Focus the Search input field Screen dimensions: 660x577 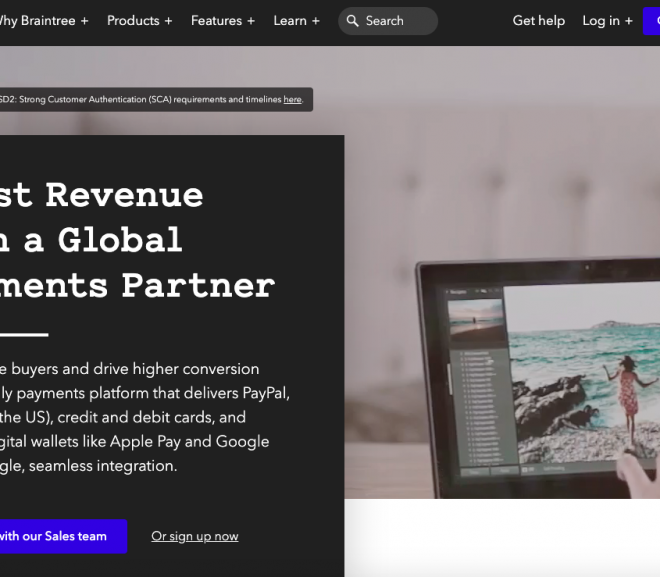388,21
